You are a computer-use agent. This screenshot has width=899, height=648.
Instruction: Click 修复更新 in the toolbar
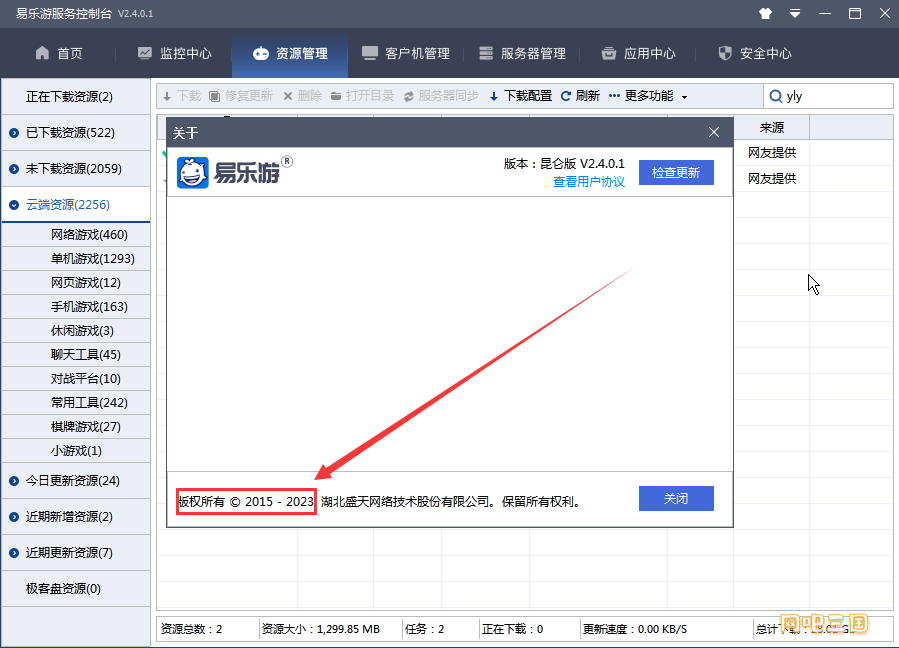[241, 96]
